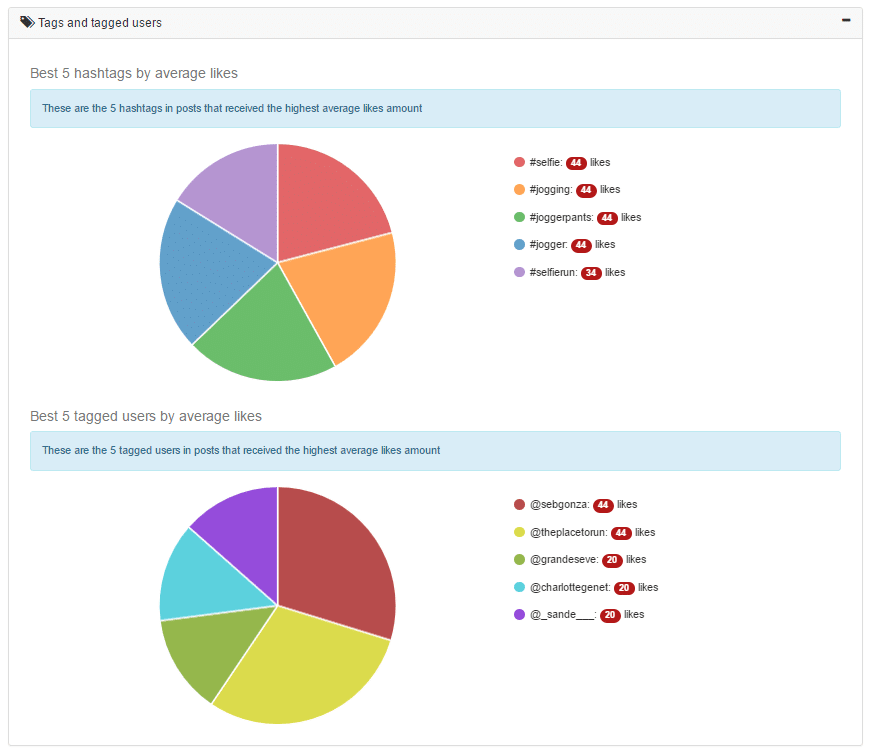The width and height of the screenshot is (871, 752).
Task: Select the green #joggerpants pie slice
Action: pyautogui.click(x=267, y=330)
